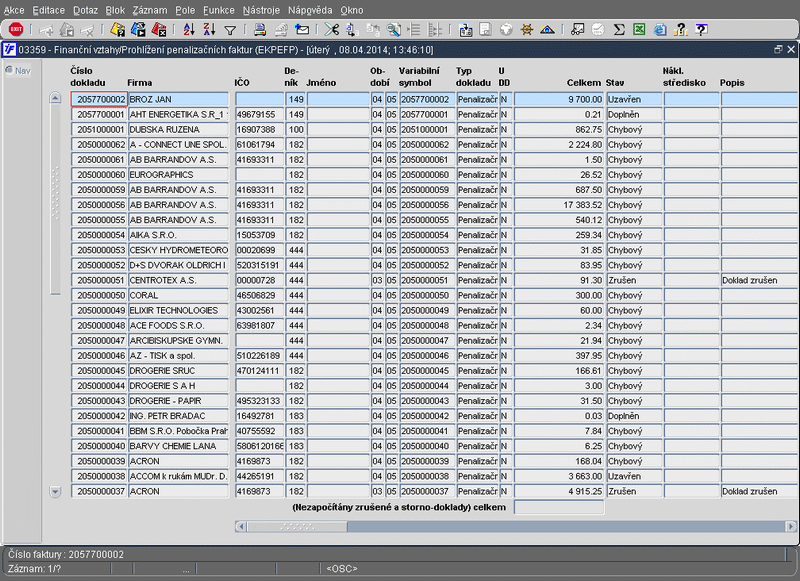
Task: Open the Záznam menu
Action: tap(152, 9)
